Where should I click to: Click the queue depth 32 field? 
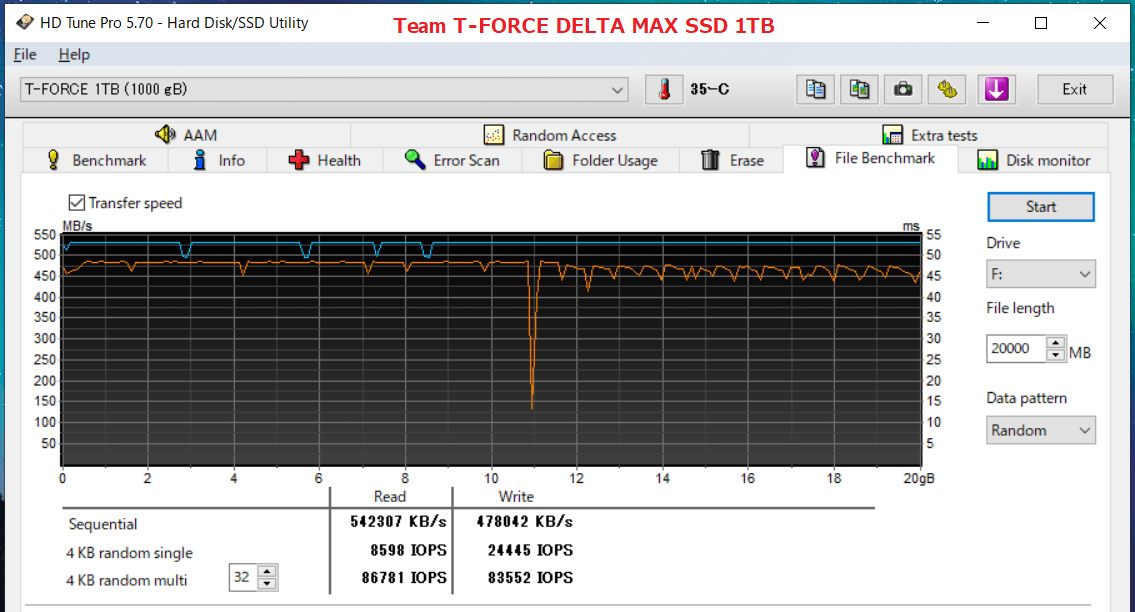tap(243, 577)
